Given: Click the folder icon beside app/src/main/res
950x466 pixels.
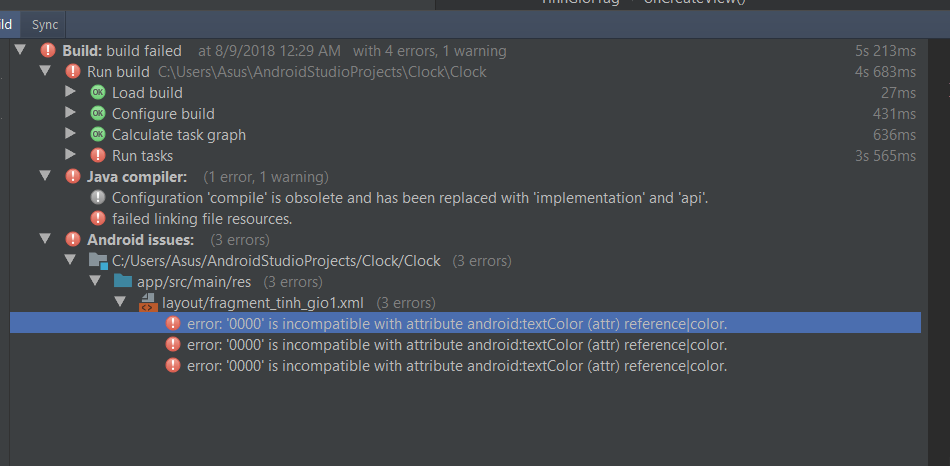Looking at the screenshot, I should pyautogui.click(x=122, y=281).
